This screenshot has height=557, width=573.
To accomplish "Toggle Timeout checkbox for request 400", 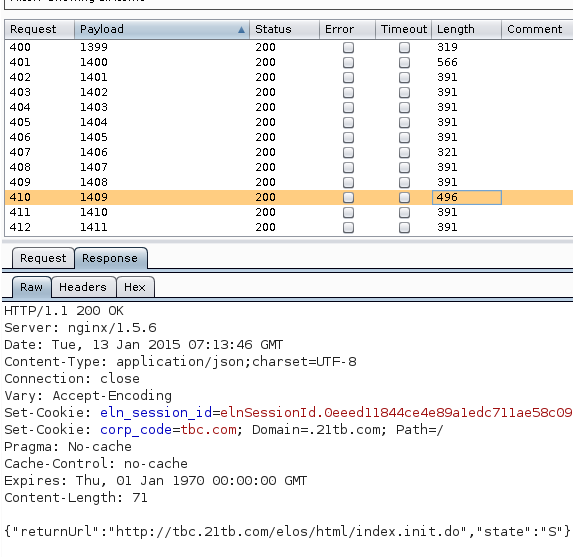I will 404,48.
